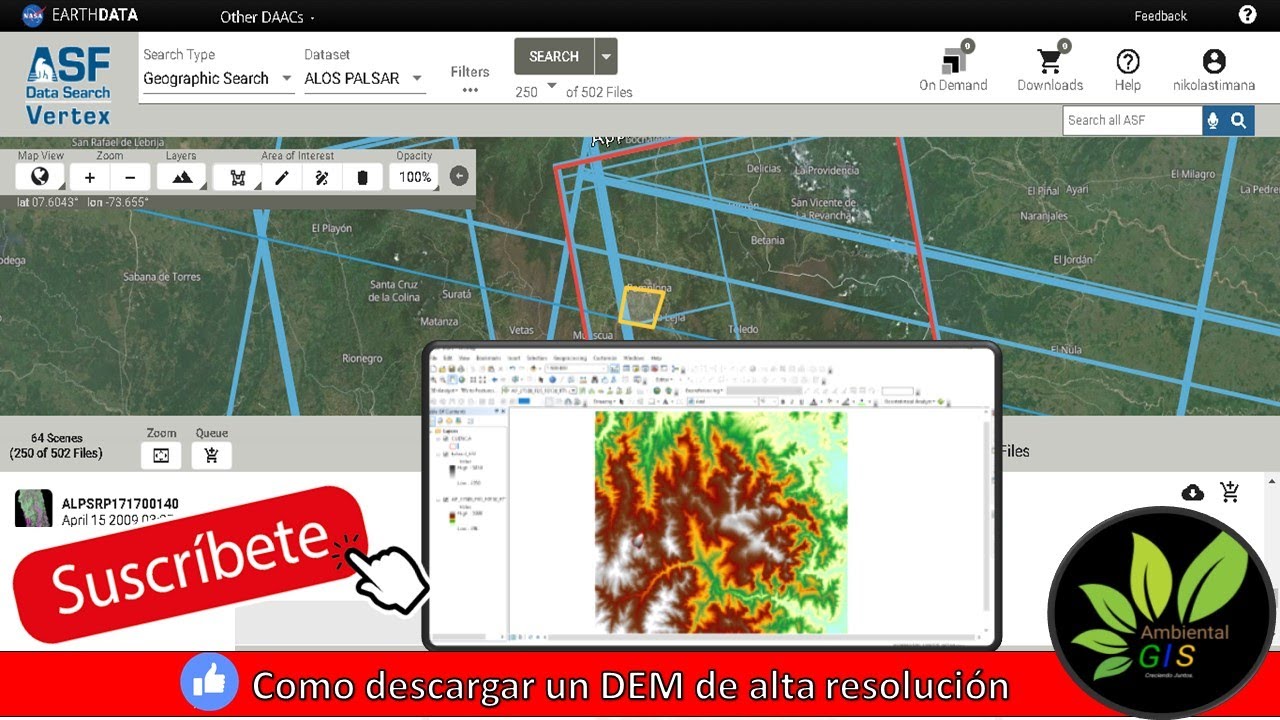Expand the Other DAACs menu
1280x720 pixels.
tap(267, 17)
